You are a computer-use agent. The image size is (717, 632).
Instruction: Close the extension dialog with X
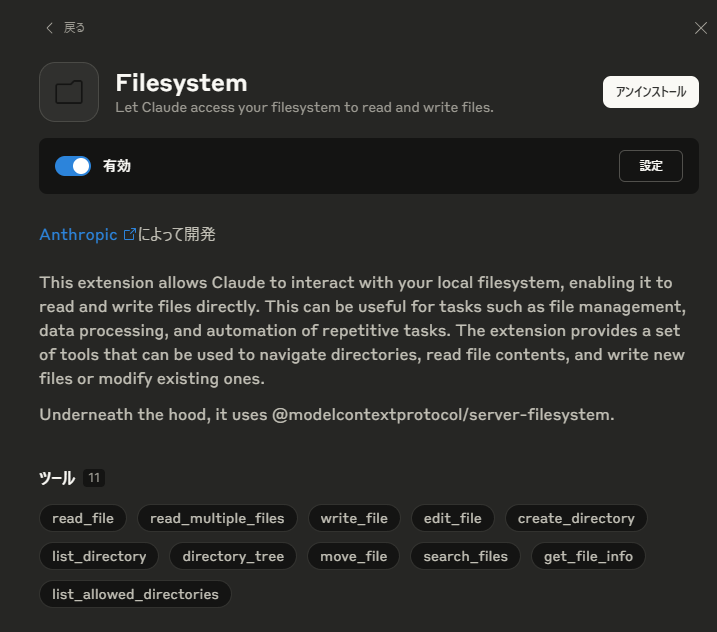(701, 28)
